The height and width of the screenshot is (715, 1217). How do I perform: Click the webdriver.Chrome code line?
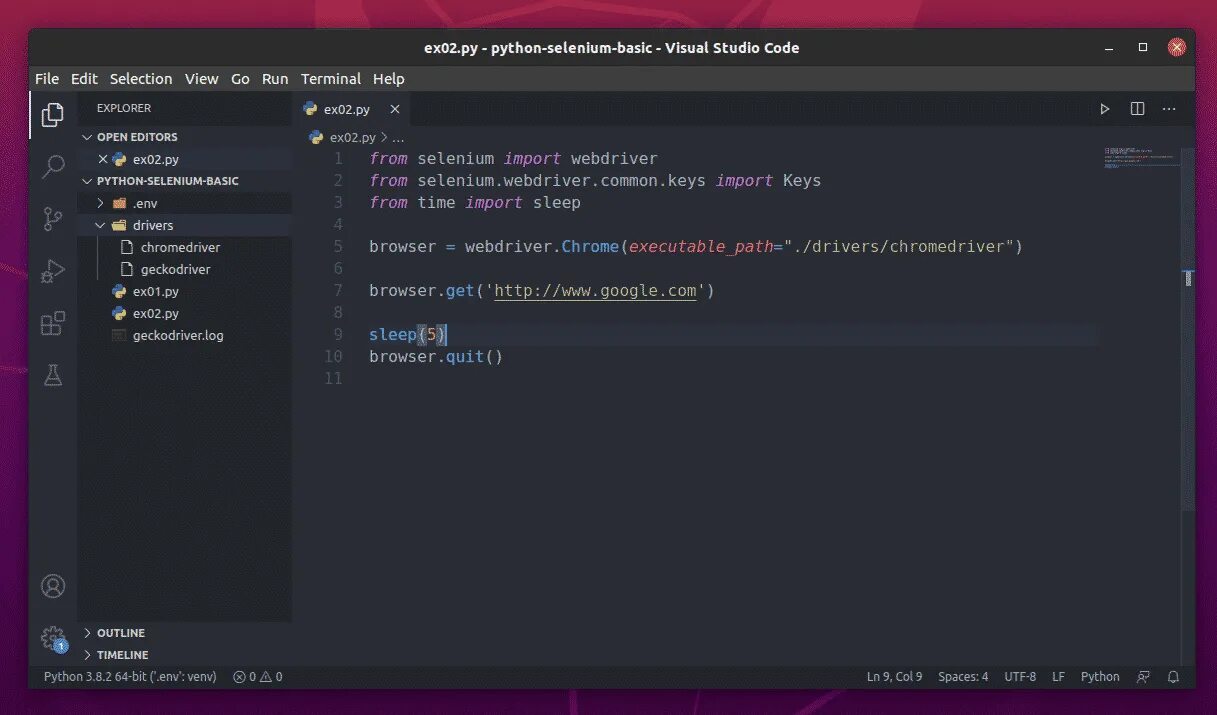pyautogui.click(x=696, y=247)
